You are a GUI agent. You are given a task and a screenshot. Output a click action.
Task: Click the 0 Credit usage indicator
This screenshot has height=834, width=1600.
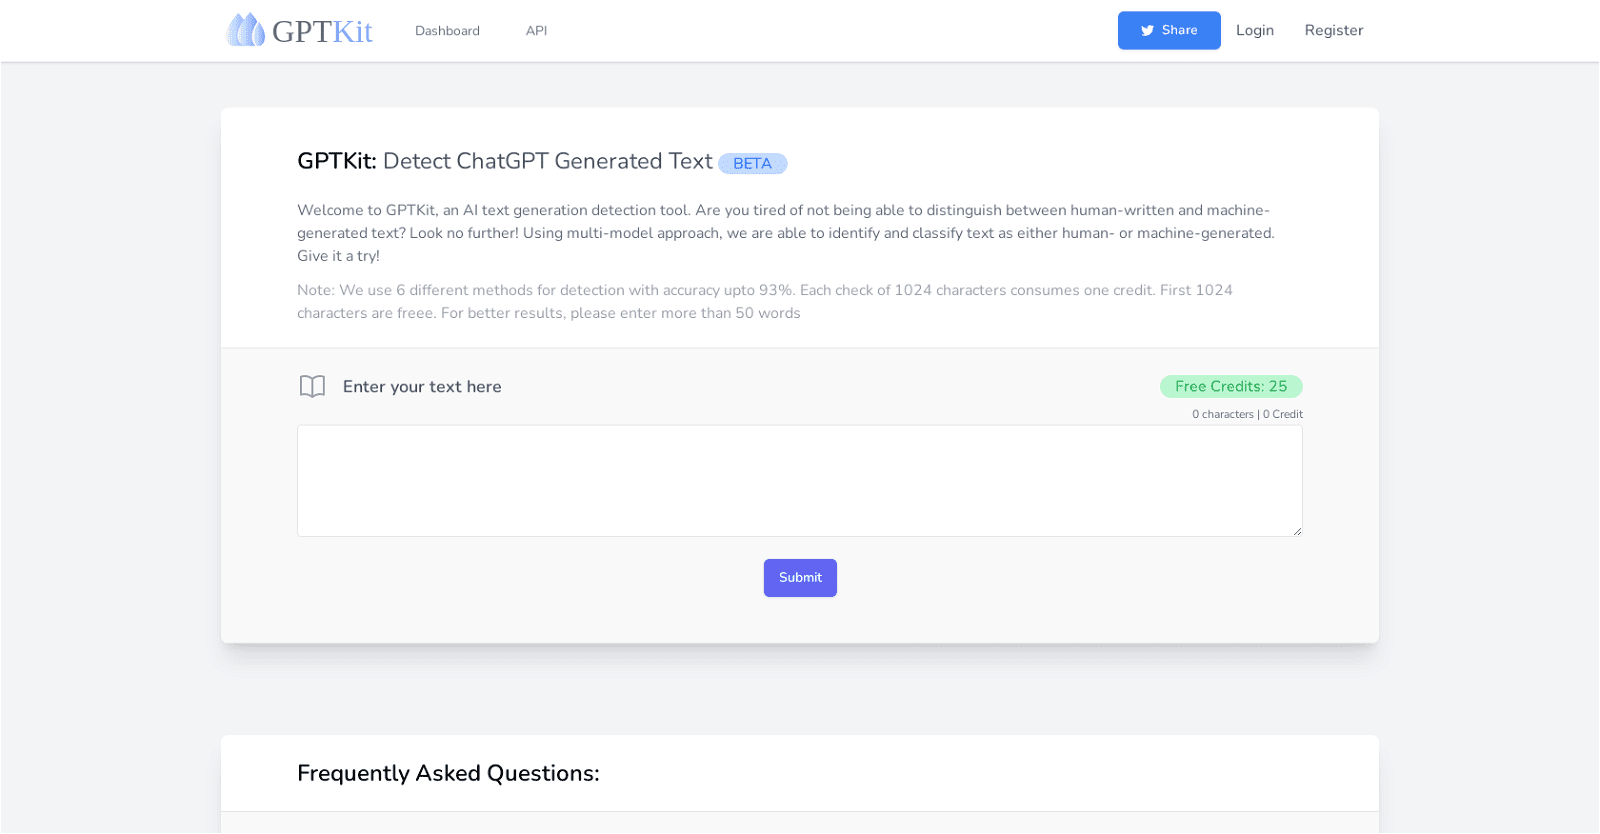click(1282, 413)
